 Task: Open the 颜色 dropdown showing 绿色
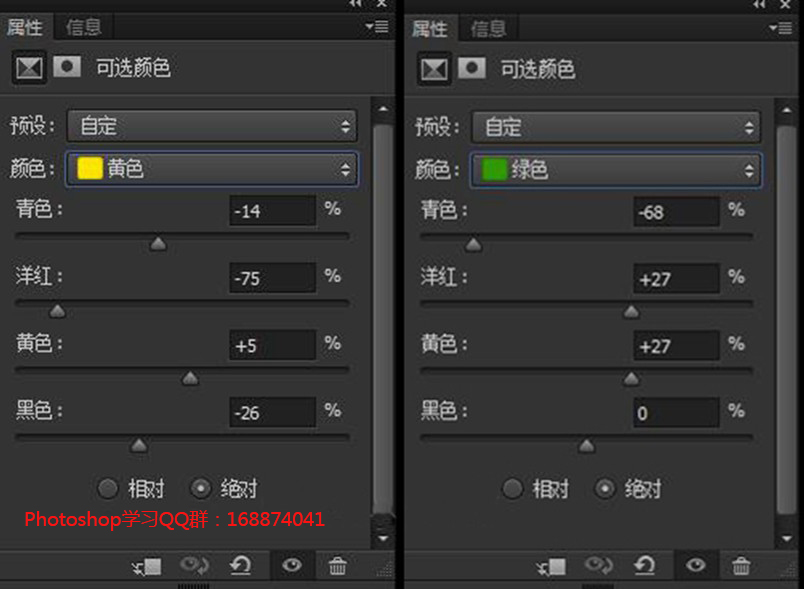(x=615, y=170)
